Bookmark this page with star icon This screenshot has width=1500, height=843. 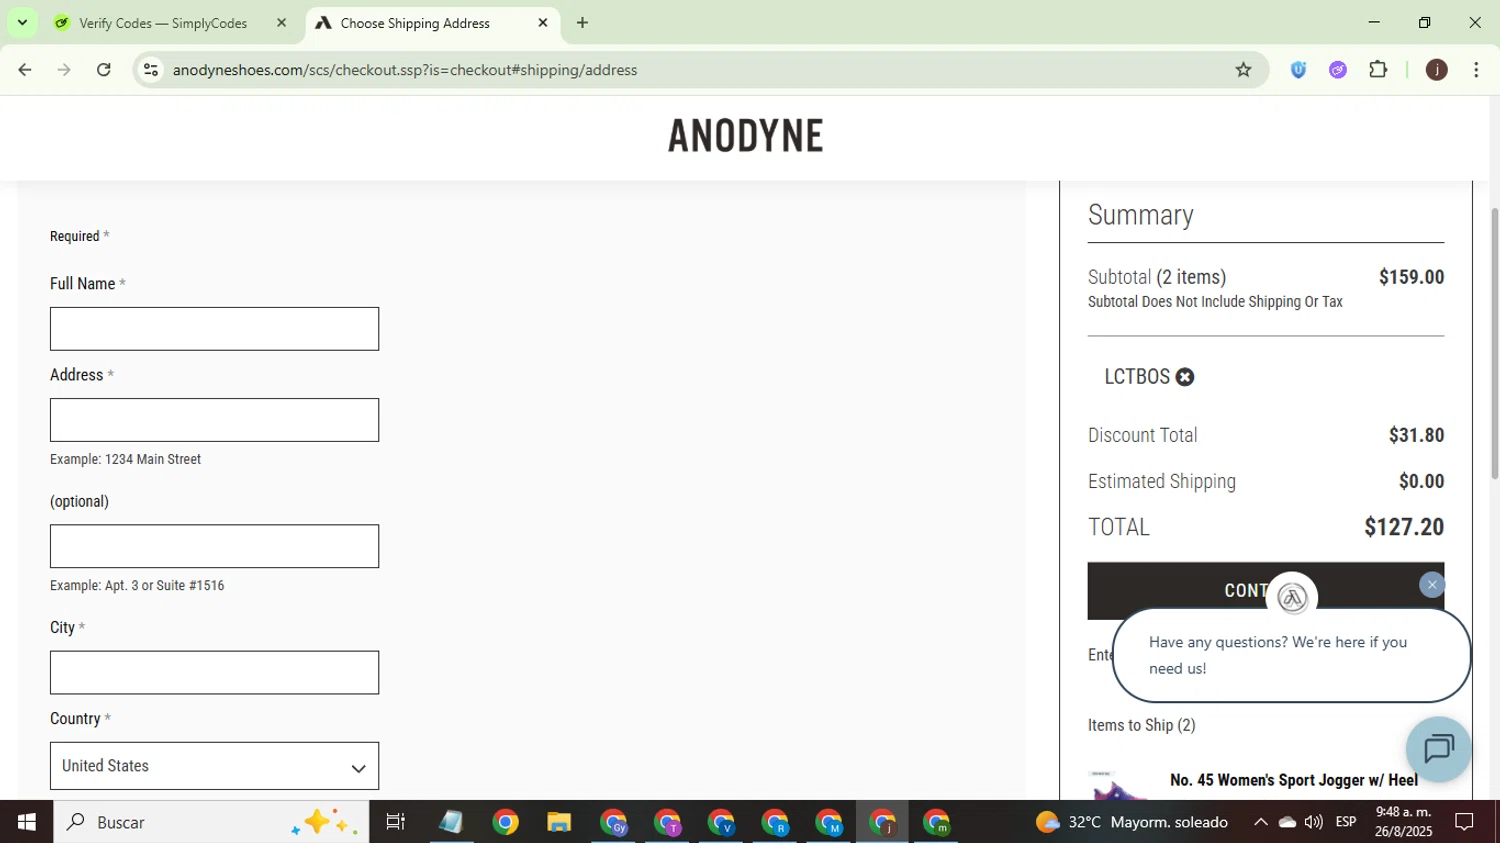click(1243, 70)
